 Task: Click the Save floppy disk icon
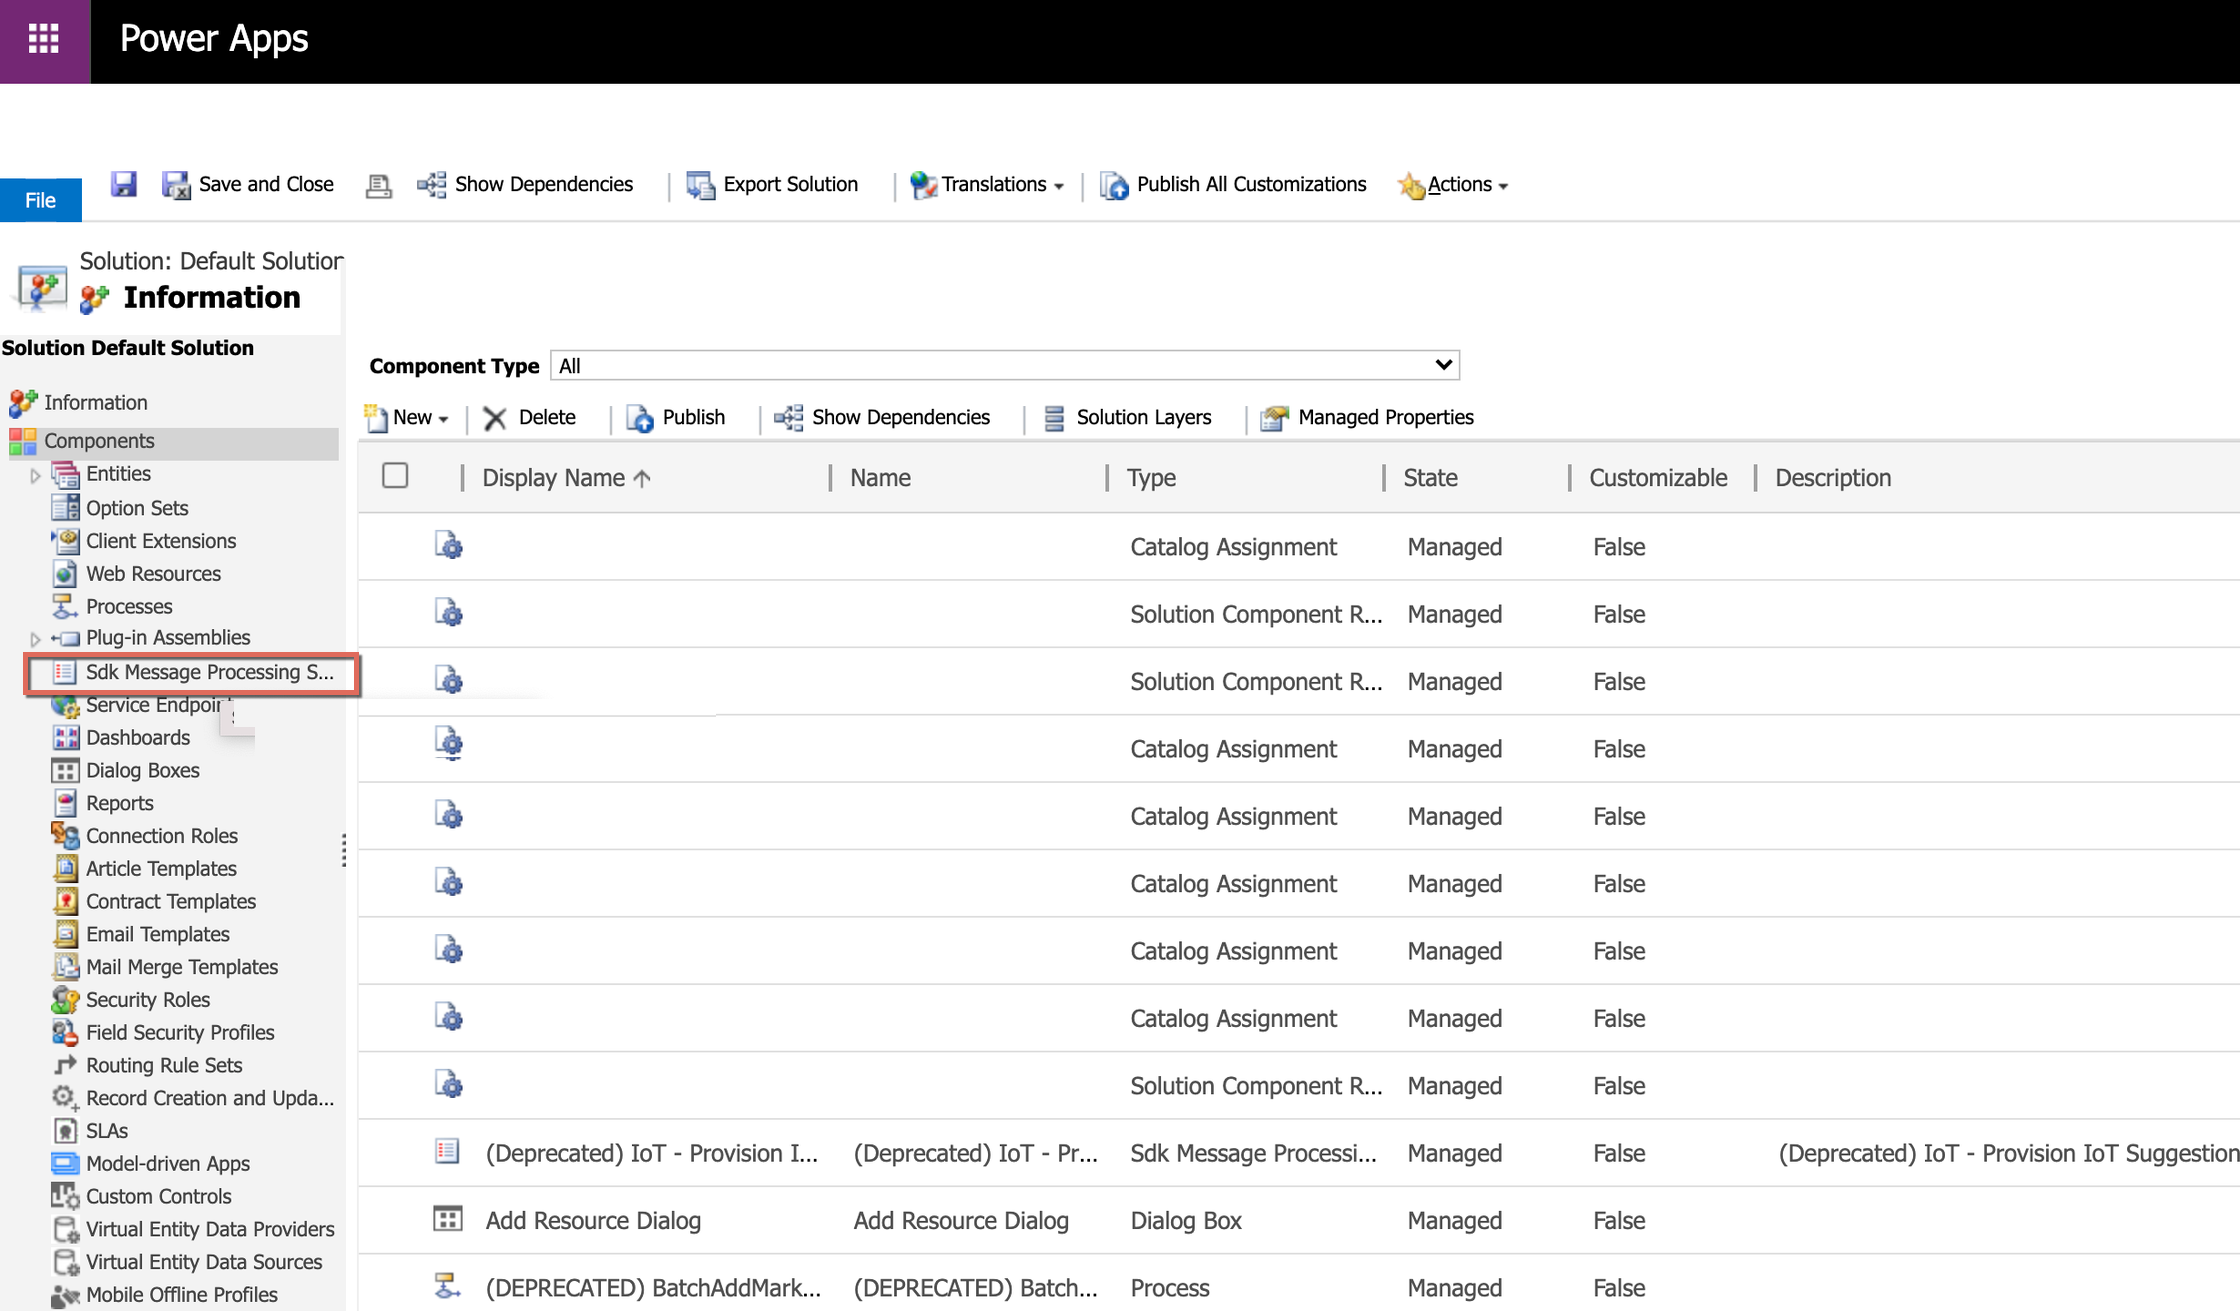click(x=123, y=184)
